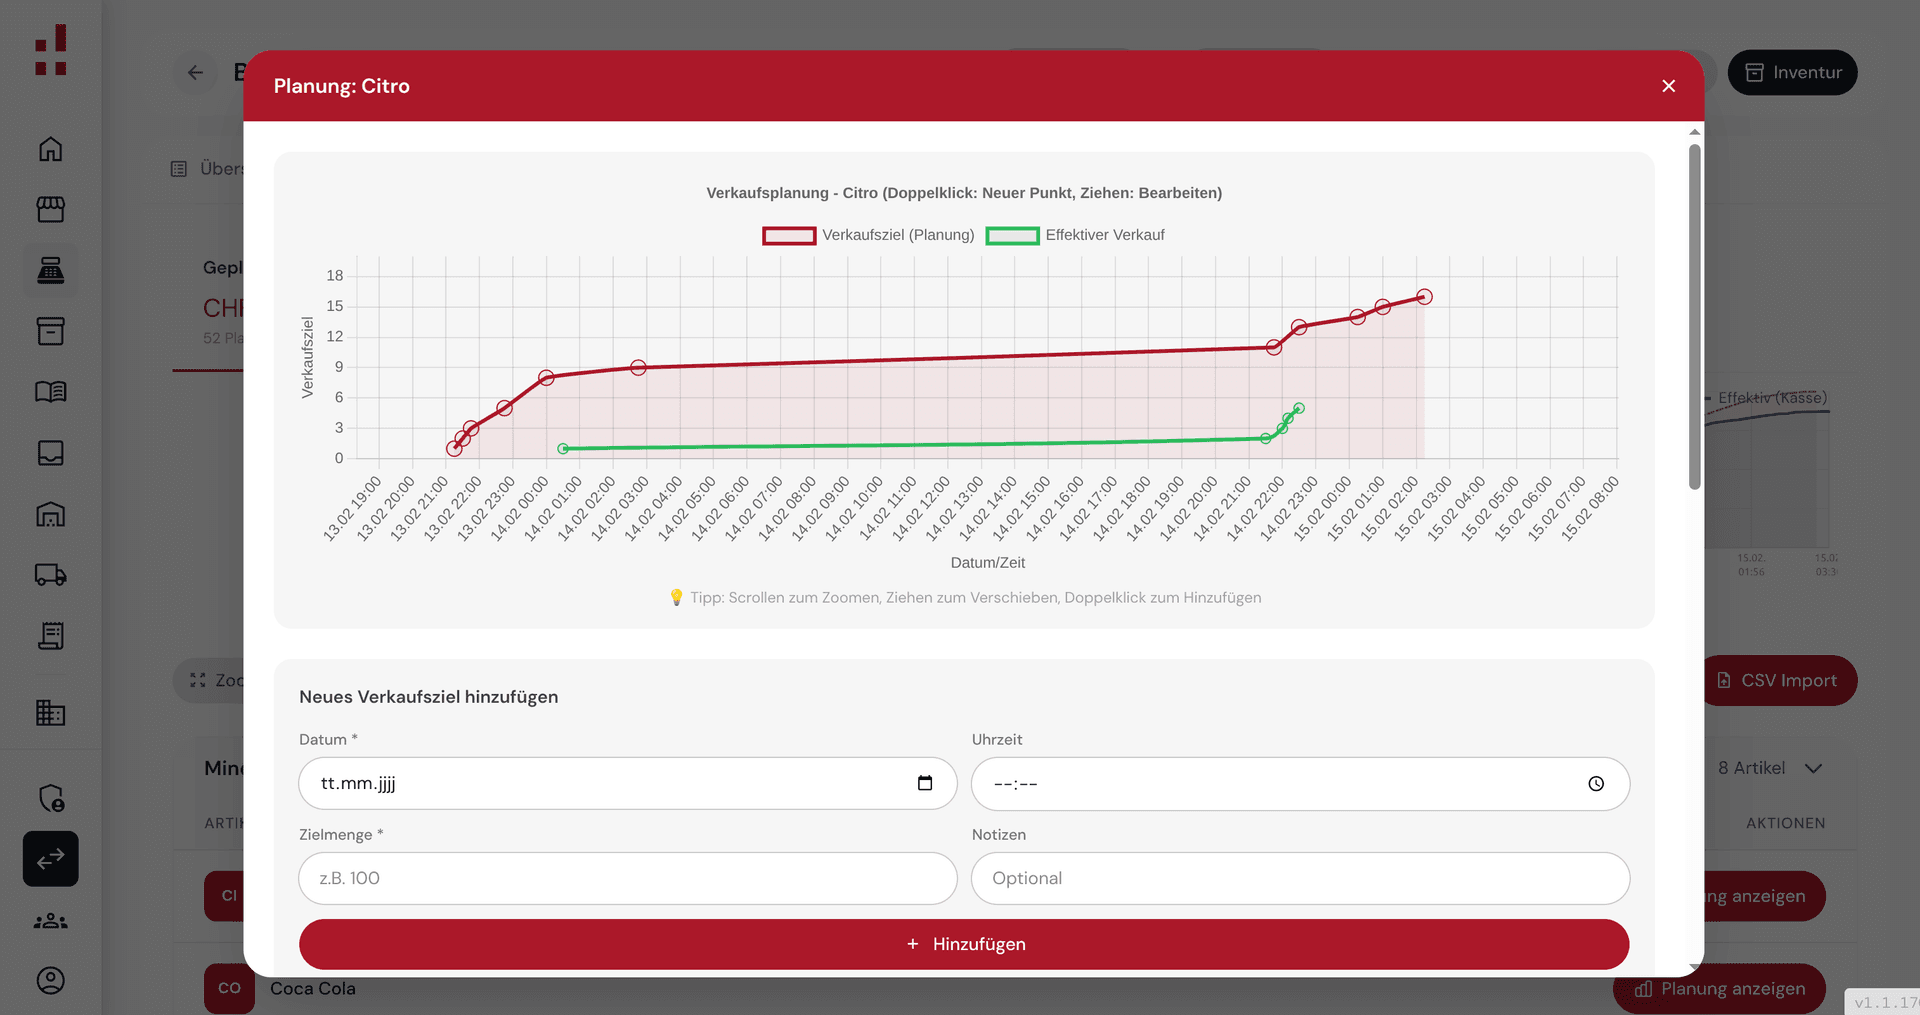Click the Inventur button
Image resolution: width=1920 pixels, height=1015 pixels.
tap(1792, 73)
